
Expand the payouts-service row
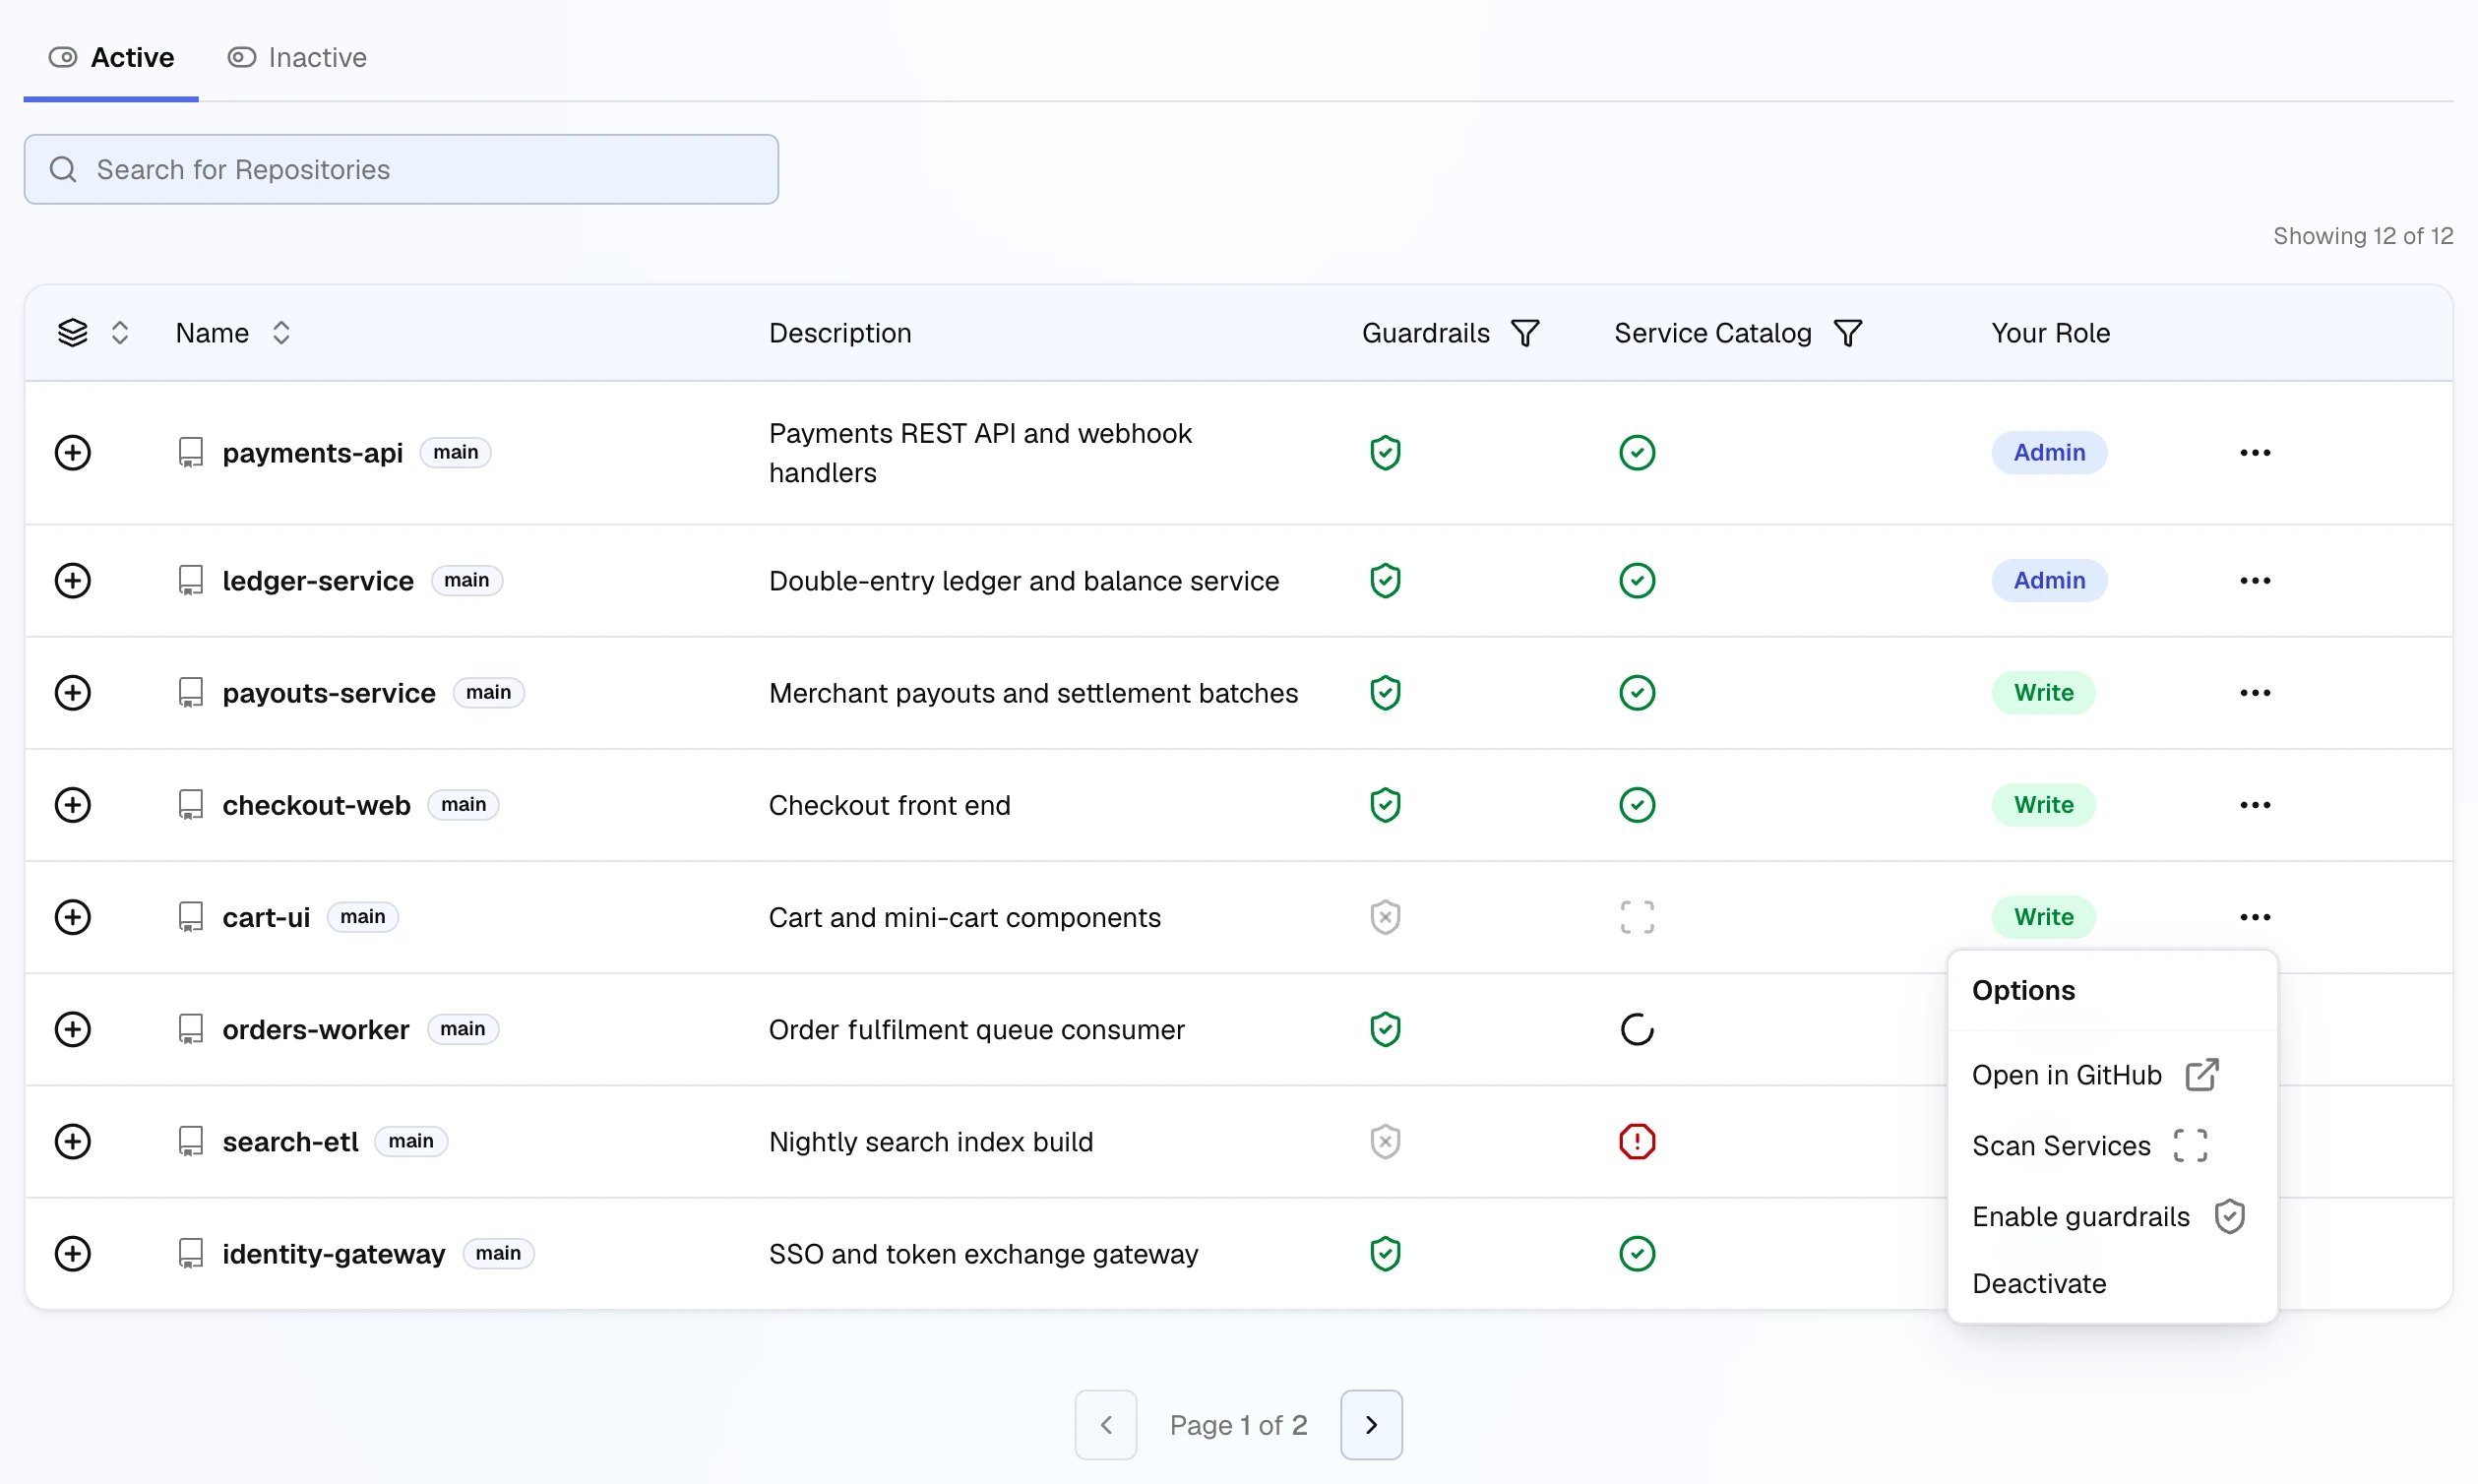pos(72,692)
